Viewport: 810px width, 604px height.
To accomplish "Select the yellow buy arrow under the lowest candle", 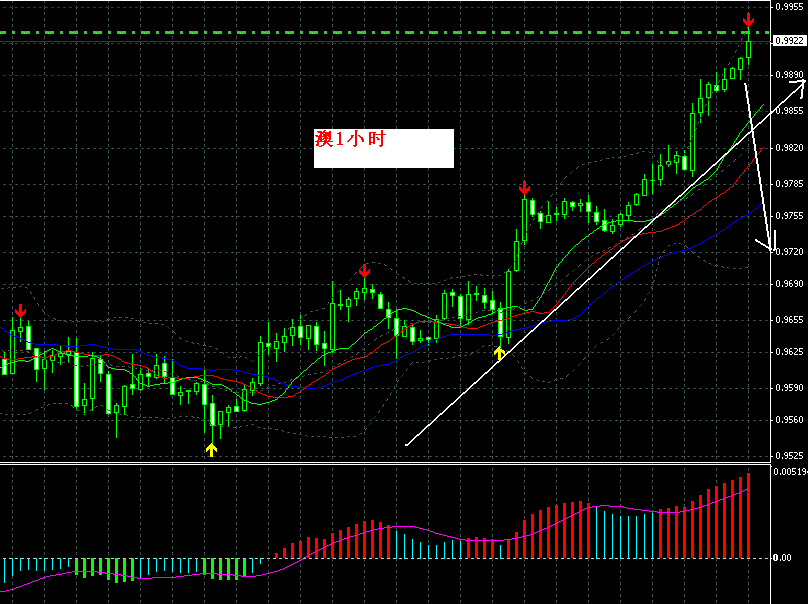I will click(211, 450).
